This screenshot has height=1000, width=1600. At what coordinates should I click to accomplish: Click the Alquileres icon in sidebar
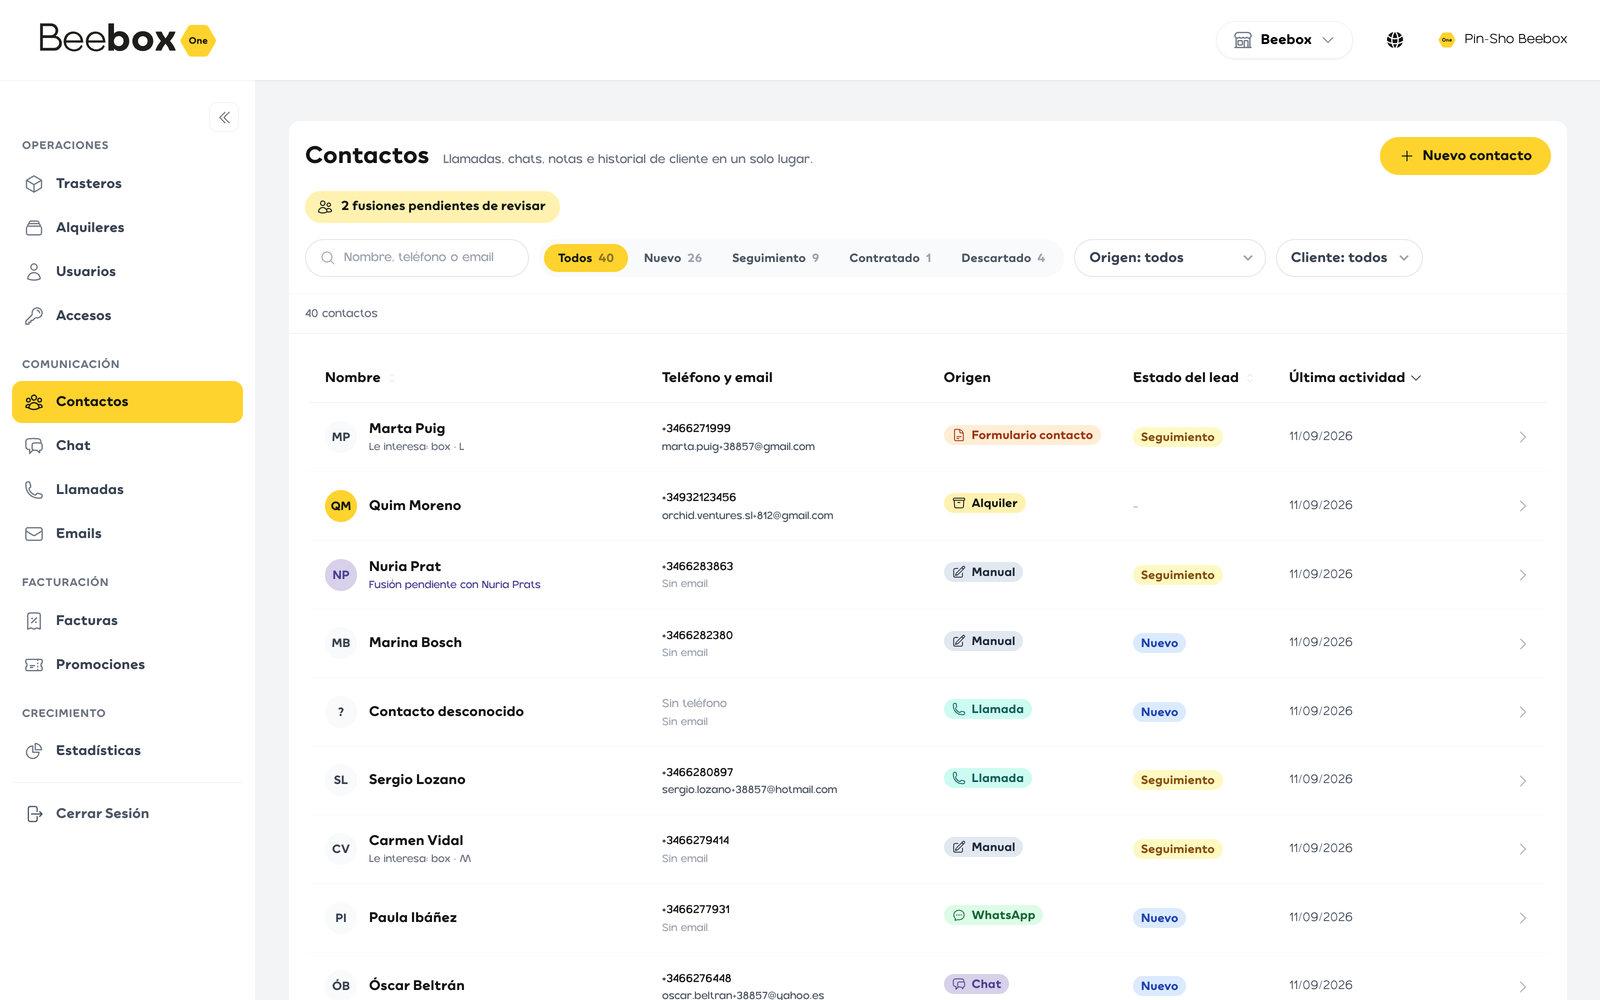click(34, 228)
